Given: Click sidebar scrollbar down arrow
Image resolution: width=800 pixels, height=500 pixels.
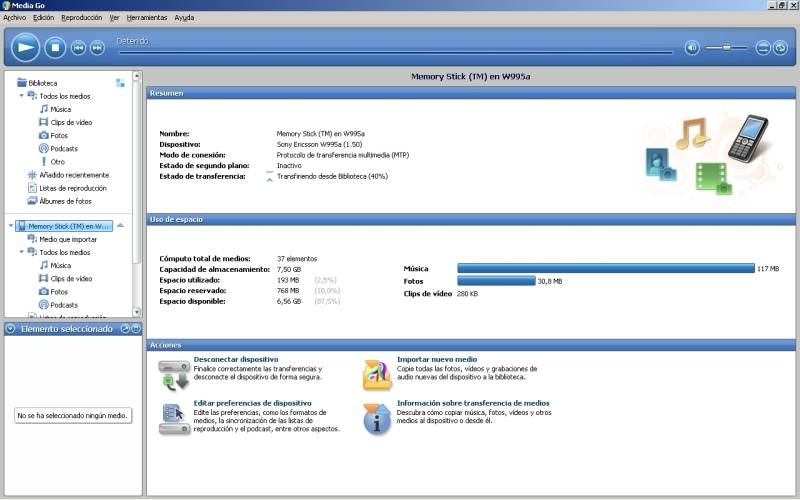Looking at the screenshot, I should pos(136,312).
